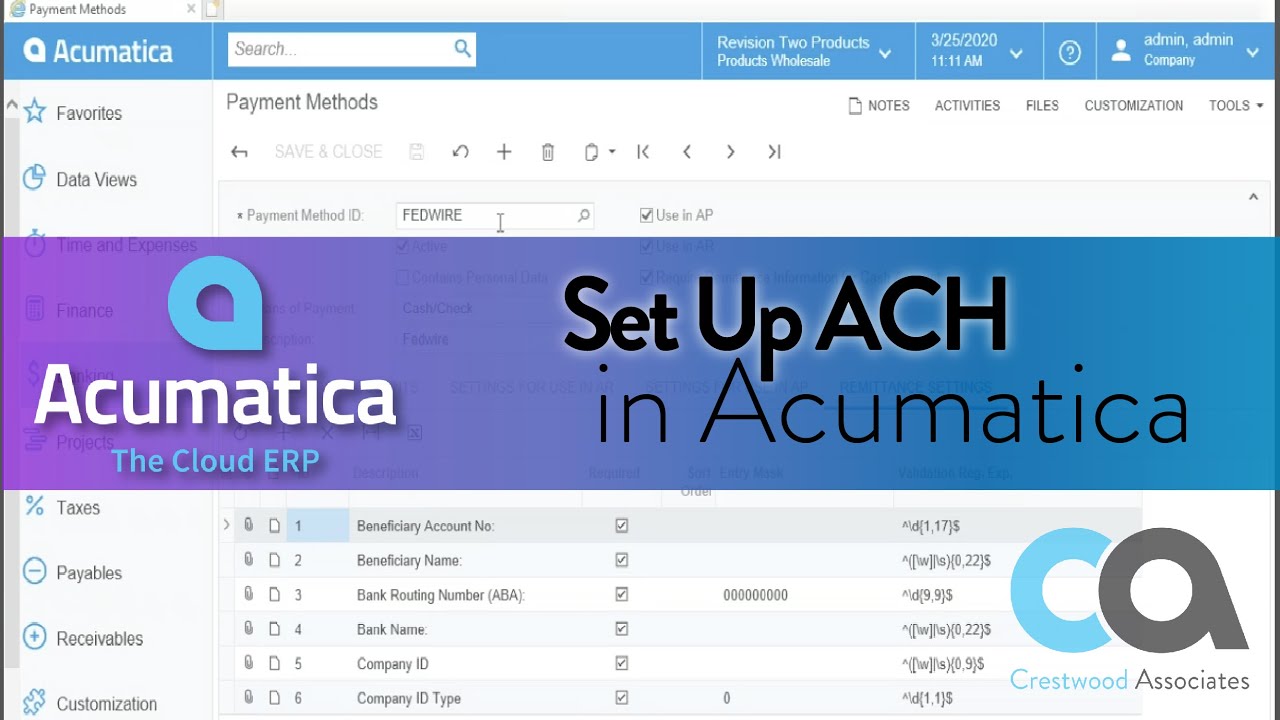Viewport: 1280px width, 720px height.
Task: Go to last record icon
Action: (774, 152)
